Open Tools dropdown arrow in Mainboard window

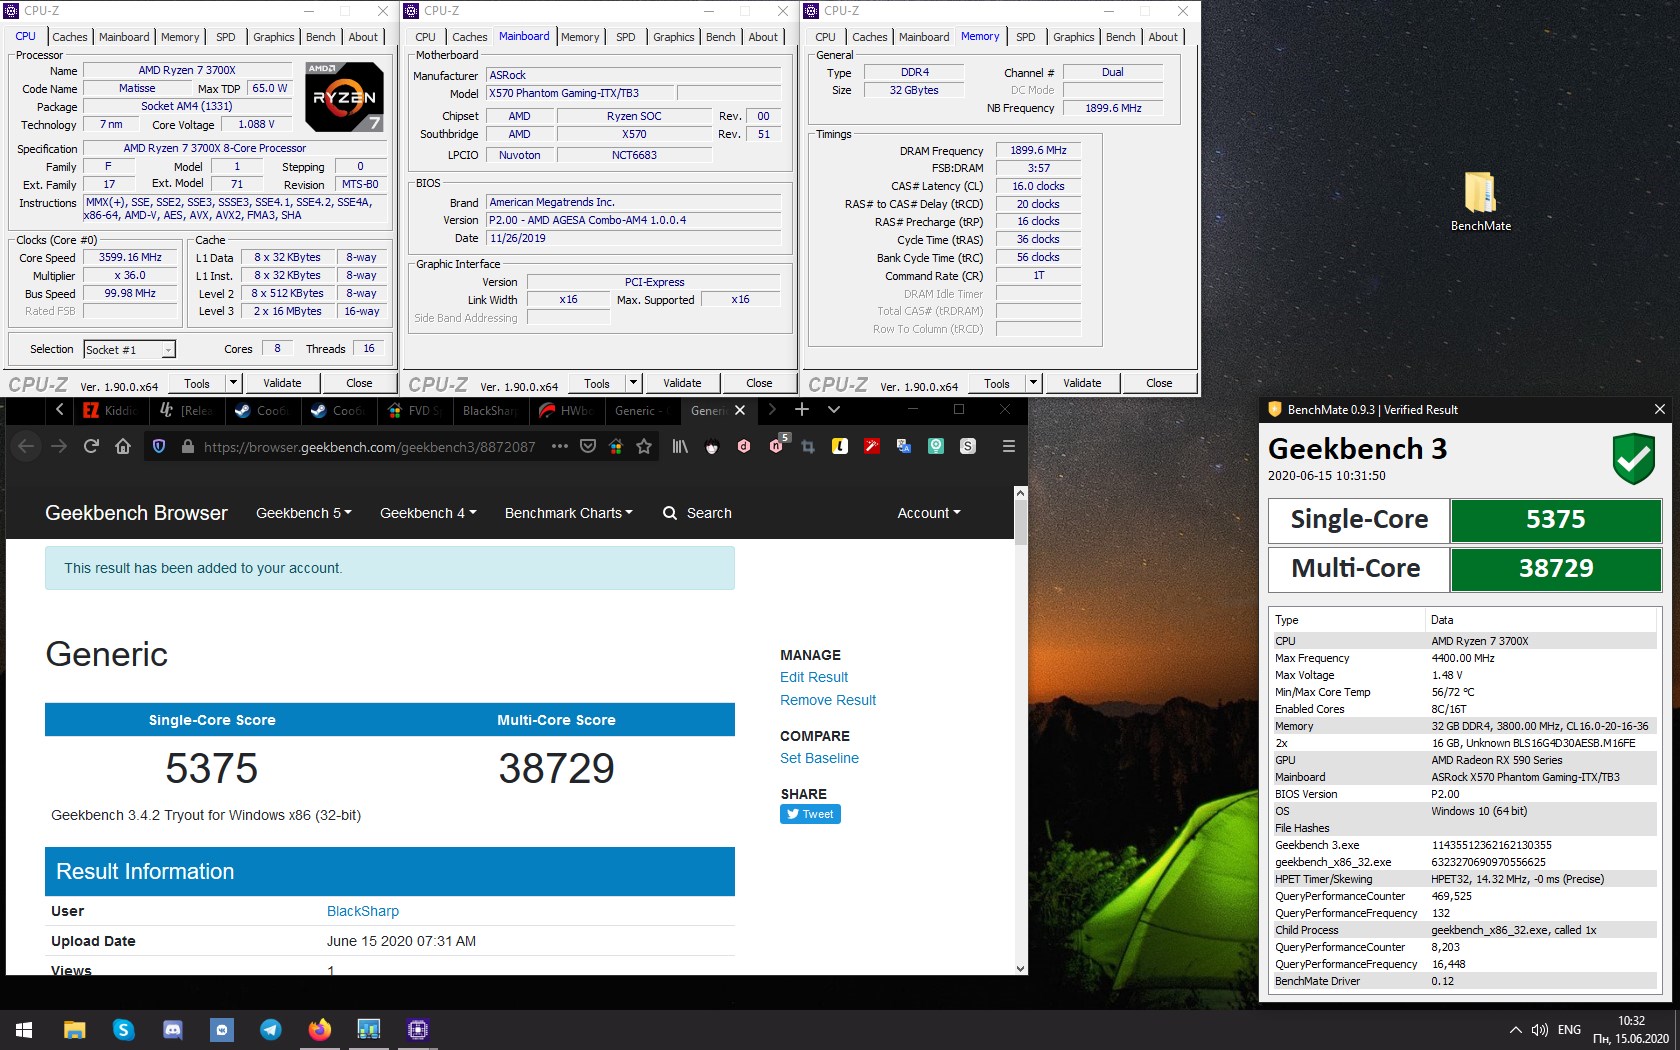[x=633, y=382]
